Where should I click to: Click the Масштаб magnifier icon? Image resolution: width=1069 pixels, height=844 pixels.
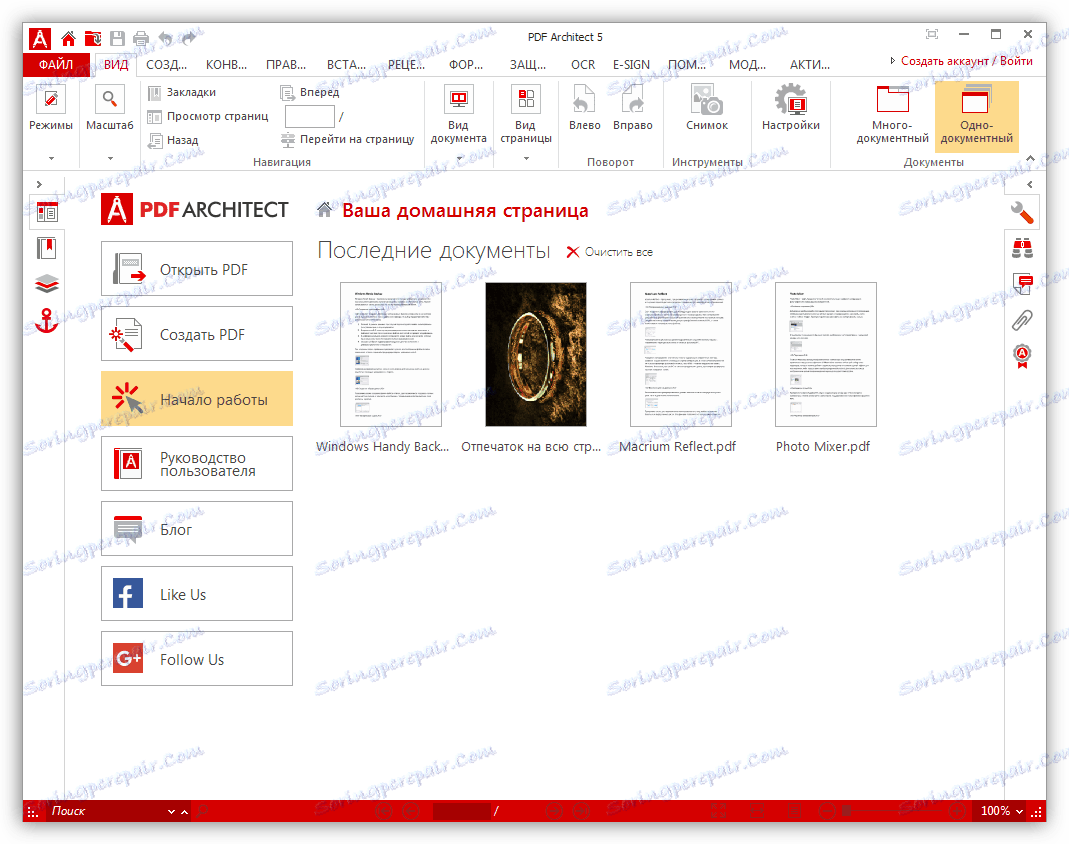pyautogui.click(x=109, y=100)
